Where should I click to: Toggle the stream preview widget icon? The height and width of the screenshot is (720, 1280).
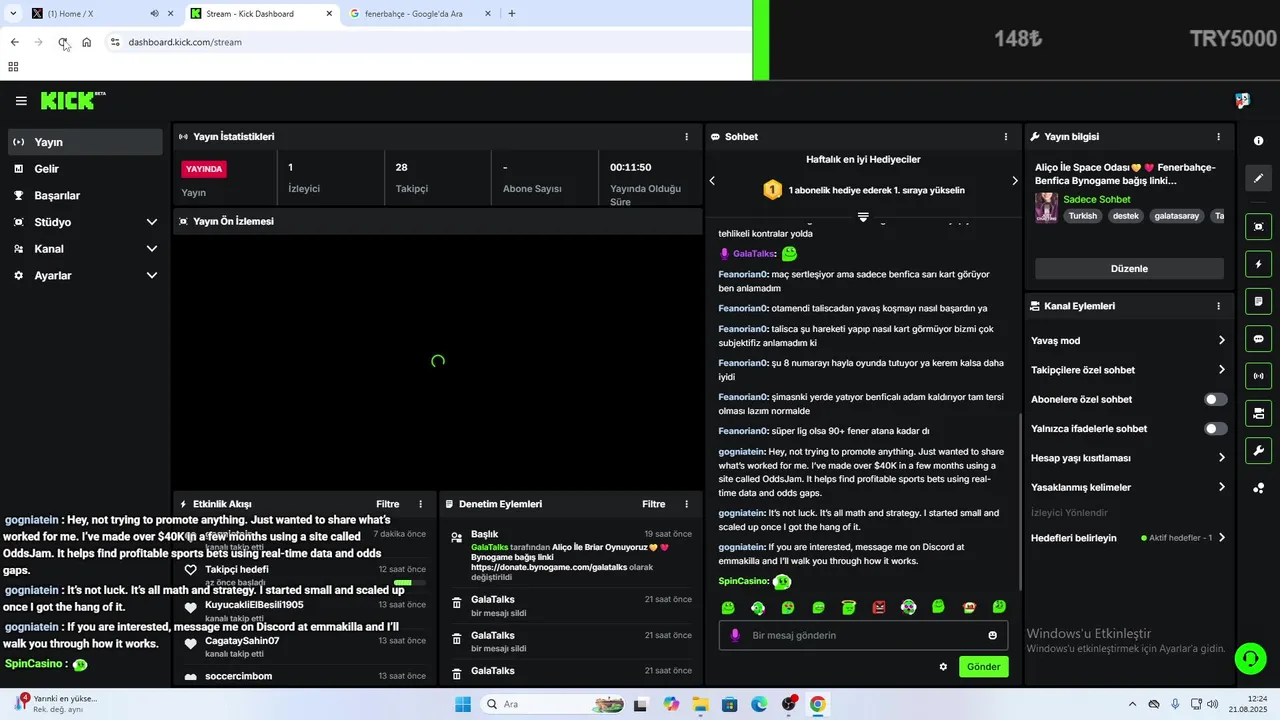[x=1258, y=227]
